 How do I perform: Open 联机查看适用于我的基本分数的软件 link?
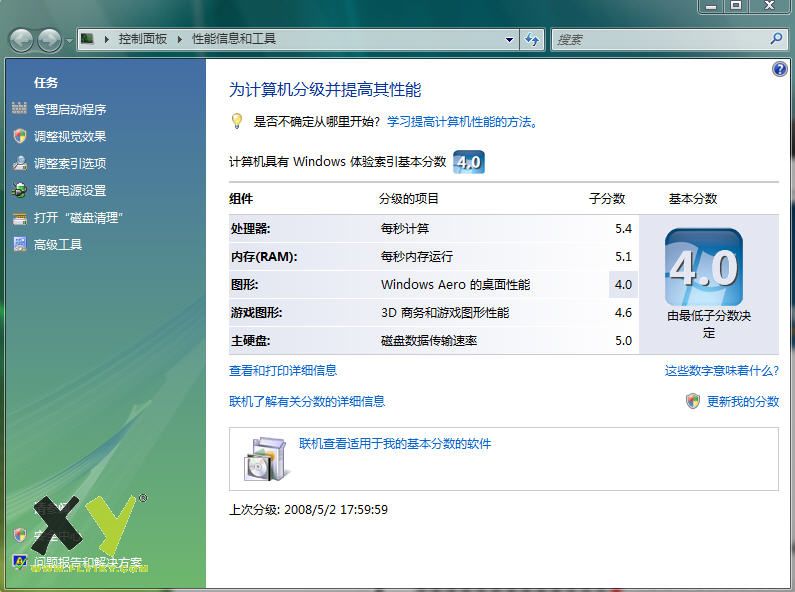click(395, 444)
